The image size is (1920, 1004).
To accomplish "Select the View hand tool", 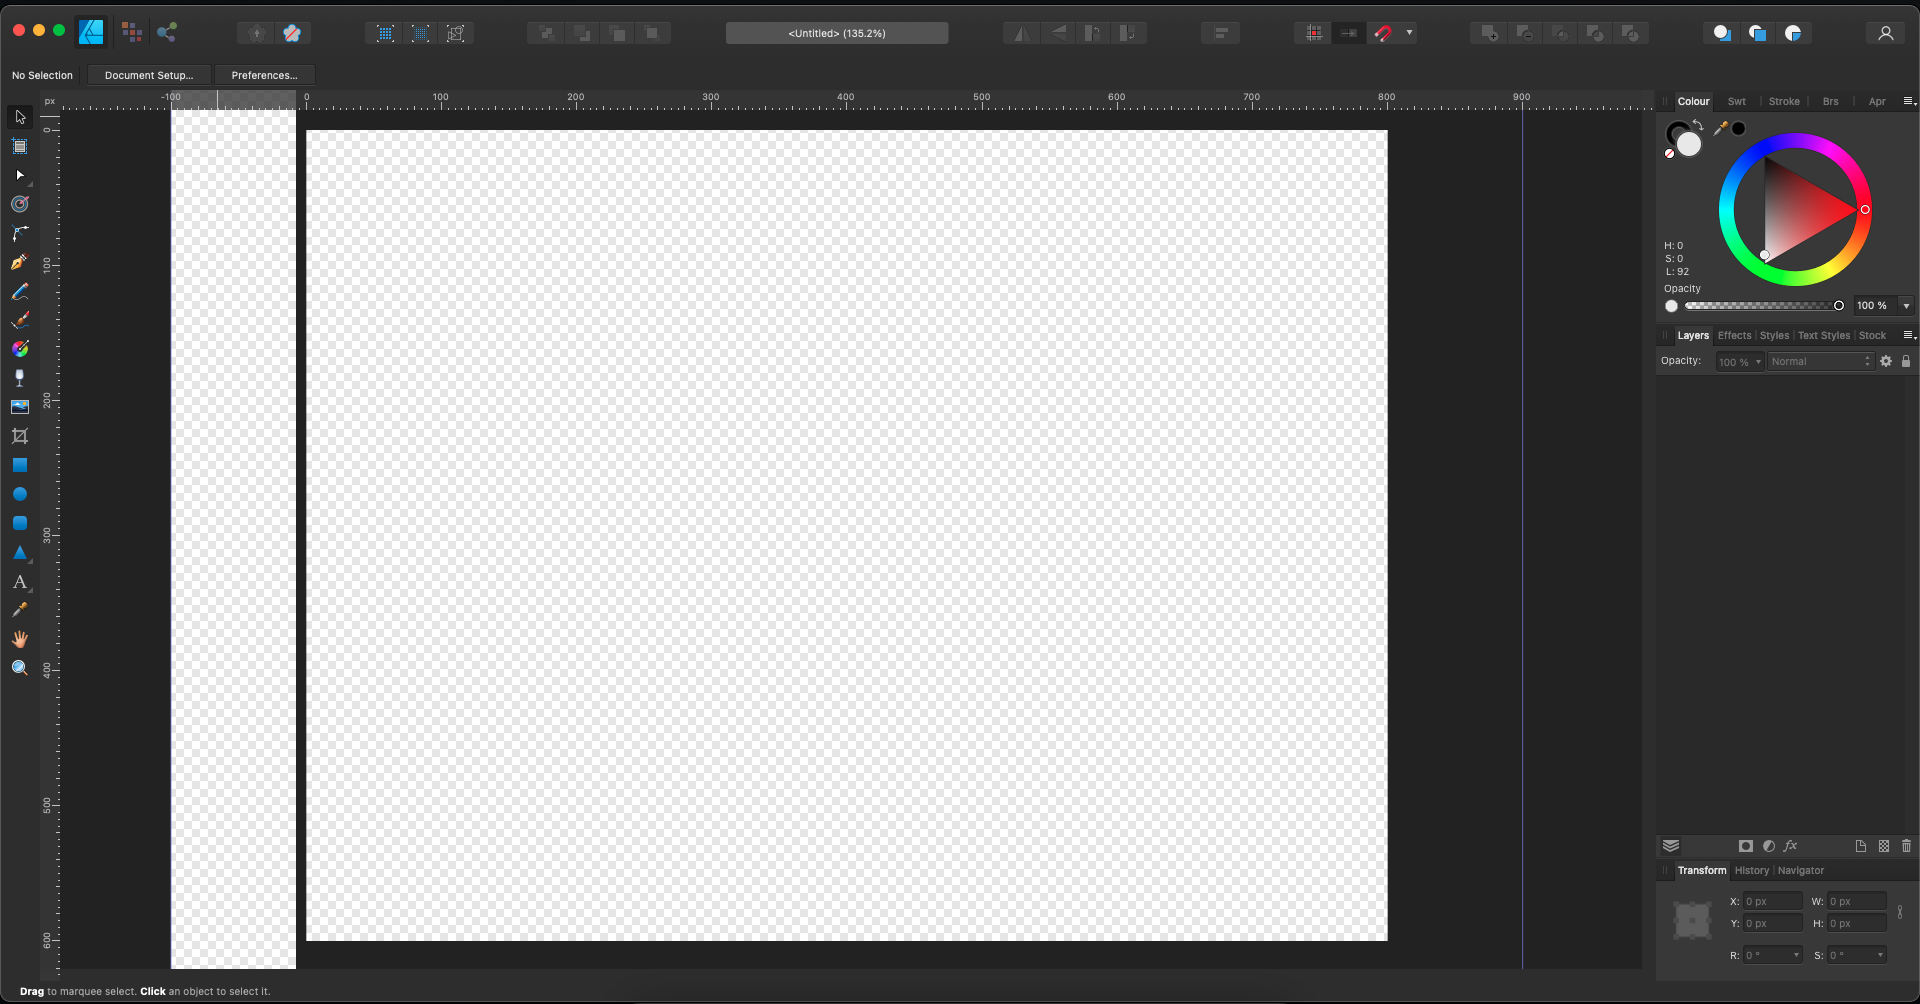I will [x=20, y=639].
